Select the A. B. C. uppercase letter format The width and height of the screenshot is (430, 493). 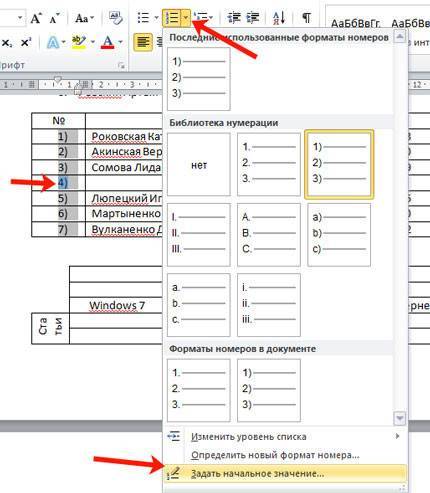tap(269, 235)
